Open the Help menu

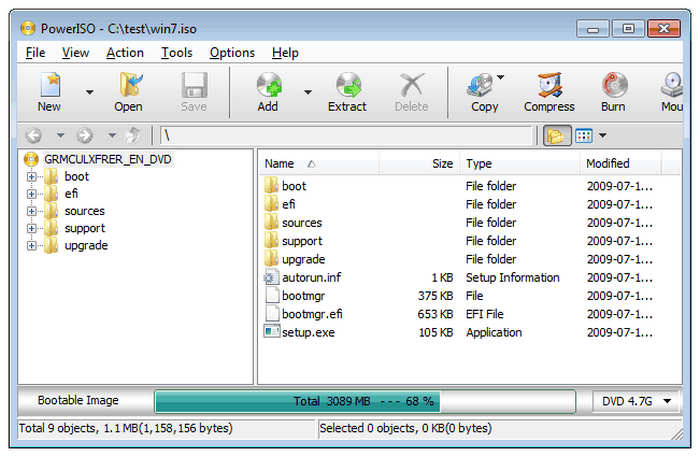[285, 53]
